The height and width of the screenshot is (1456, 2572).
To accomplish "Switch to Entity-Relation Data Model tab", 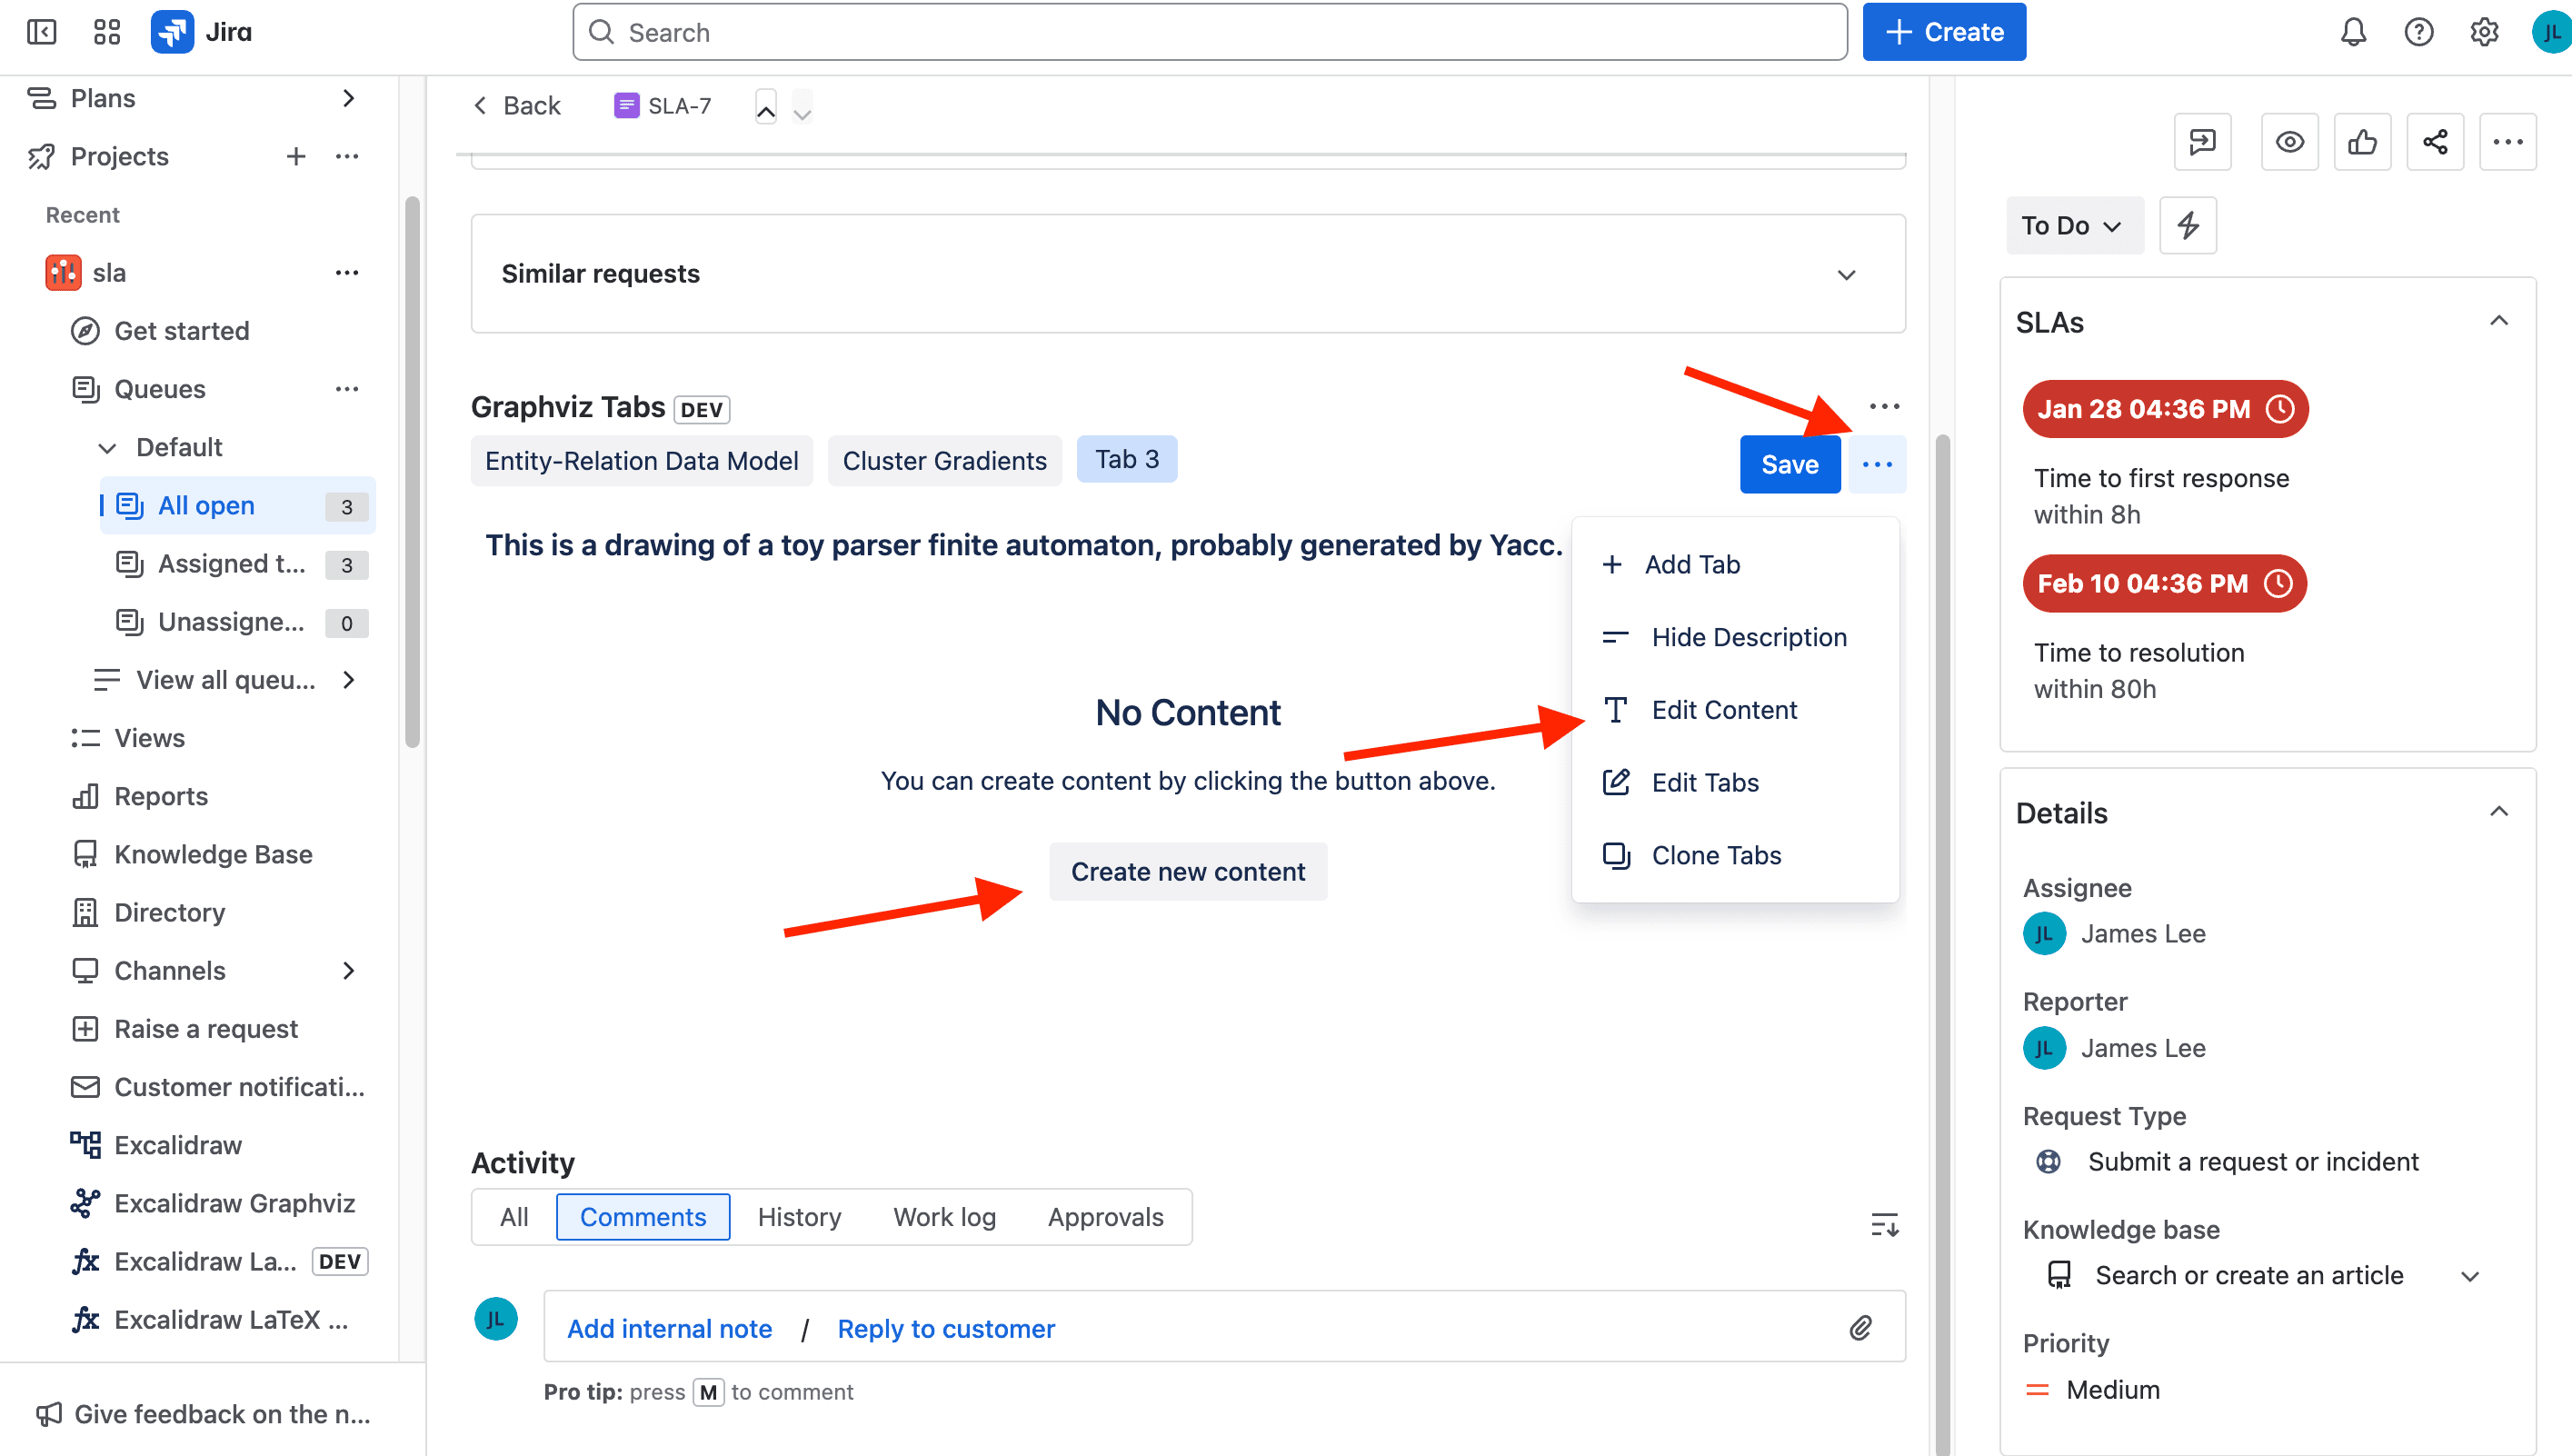I will [x=641, y=460].
